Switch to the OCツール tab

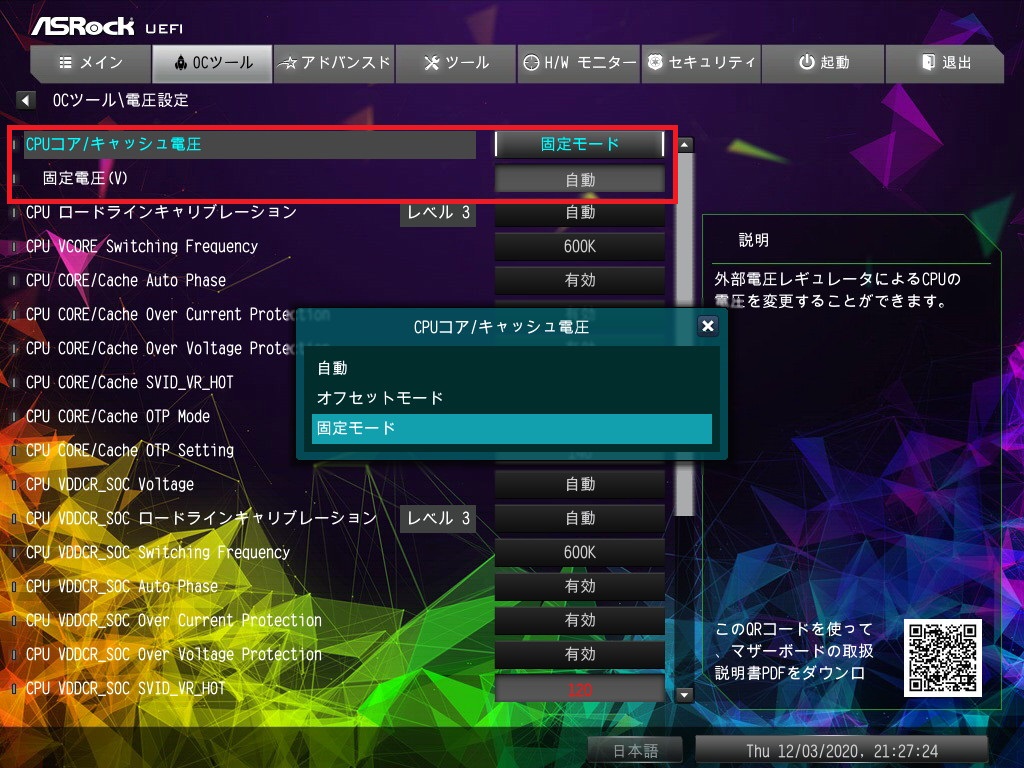[x=212, y=63]
